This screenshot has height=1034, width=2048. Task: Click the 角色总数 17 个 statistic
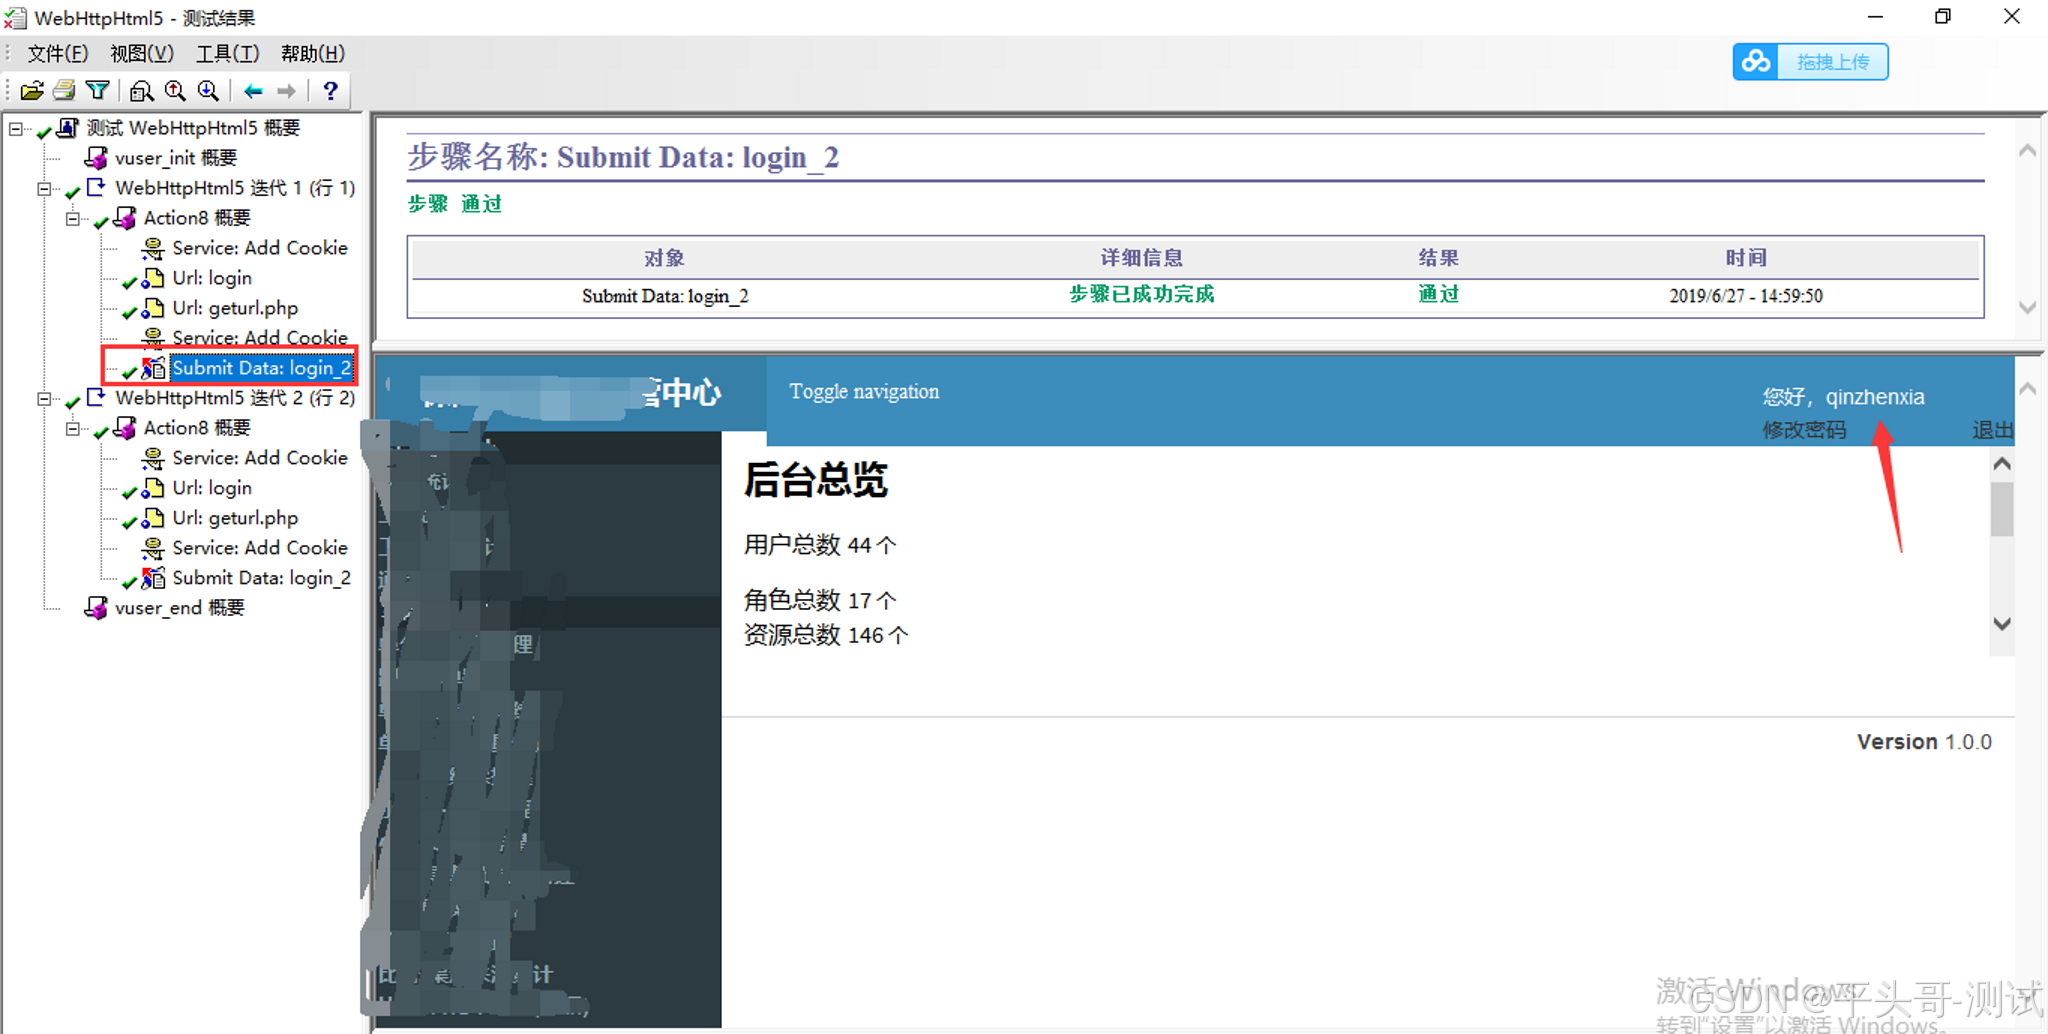tap(820, 600)
